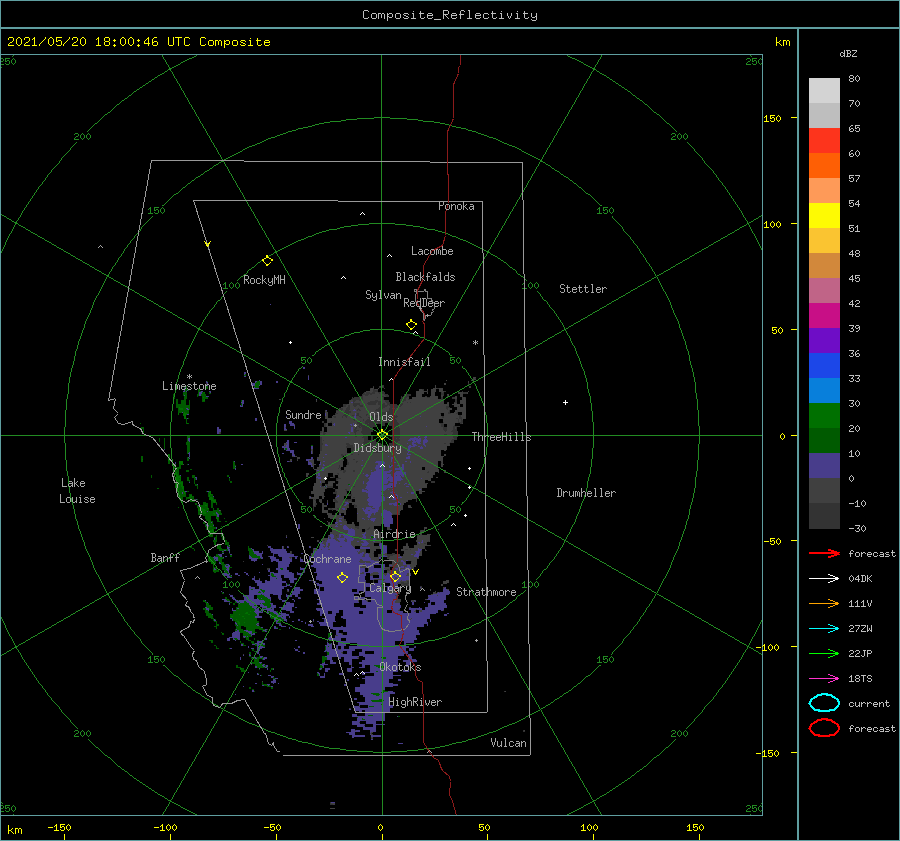Click the dBZ legend heading

[x=848, y=53]
